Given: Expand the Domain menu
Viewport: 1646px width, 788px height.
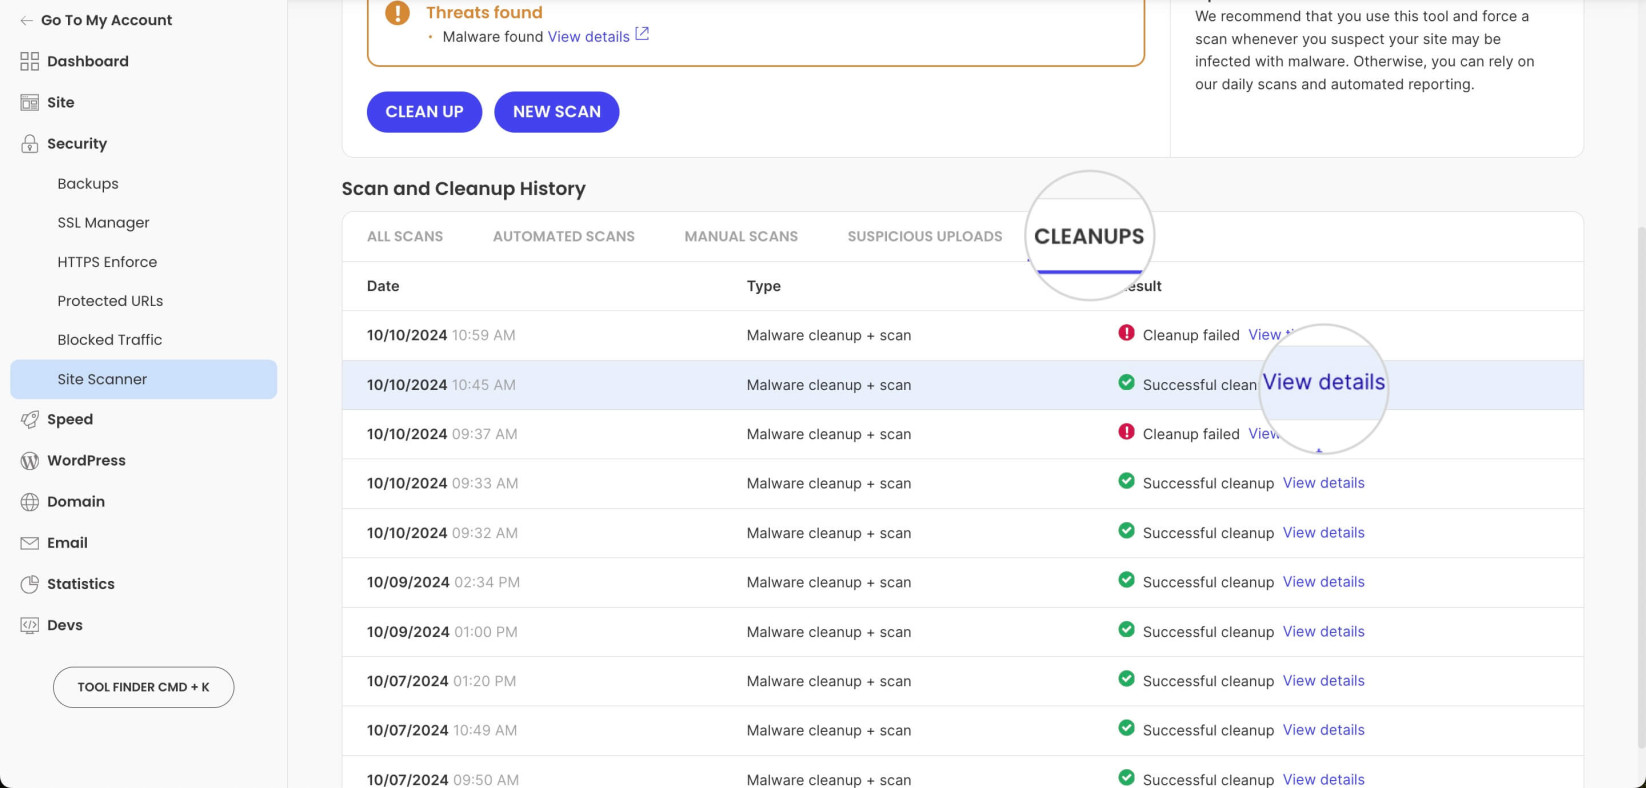Looking at the screenshot, I should pos(76,501).
